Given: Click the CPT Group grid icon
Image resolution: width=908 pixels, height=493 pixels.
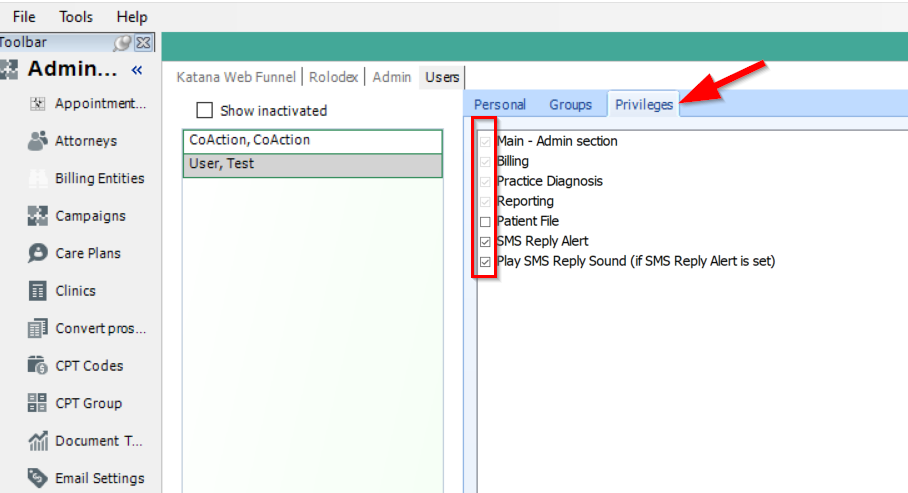Looking at the screenshot, I should tap(38, 403).
